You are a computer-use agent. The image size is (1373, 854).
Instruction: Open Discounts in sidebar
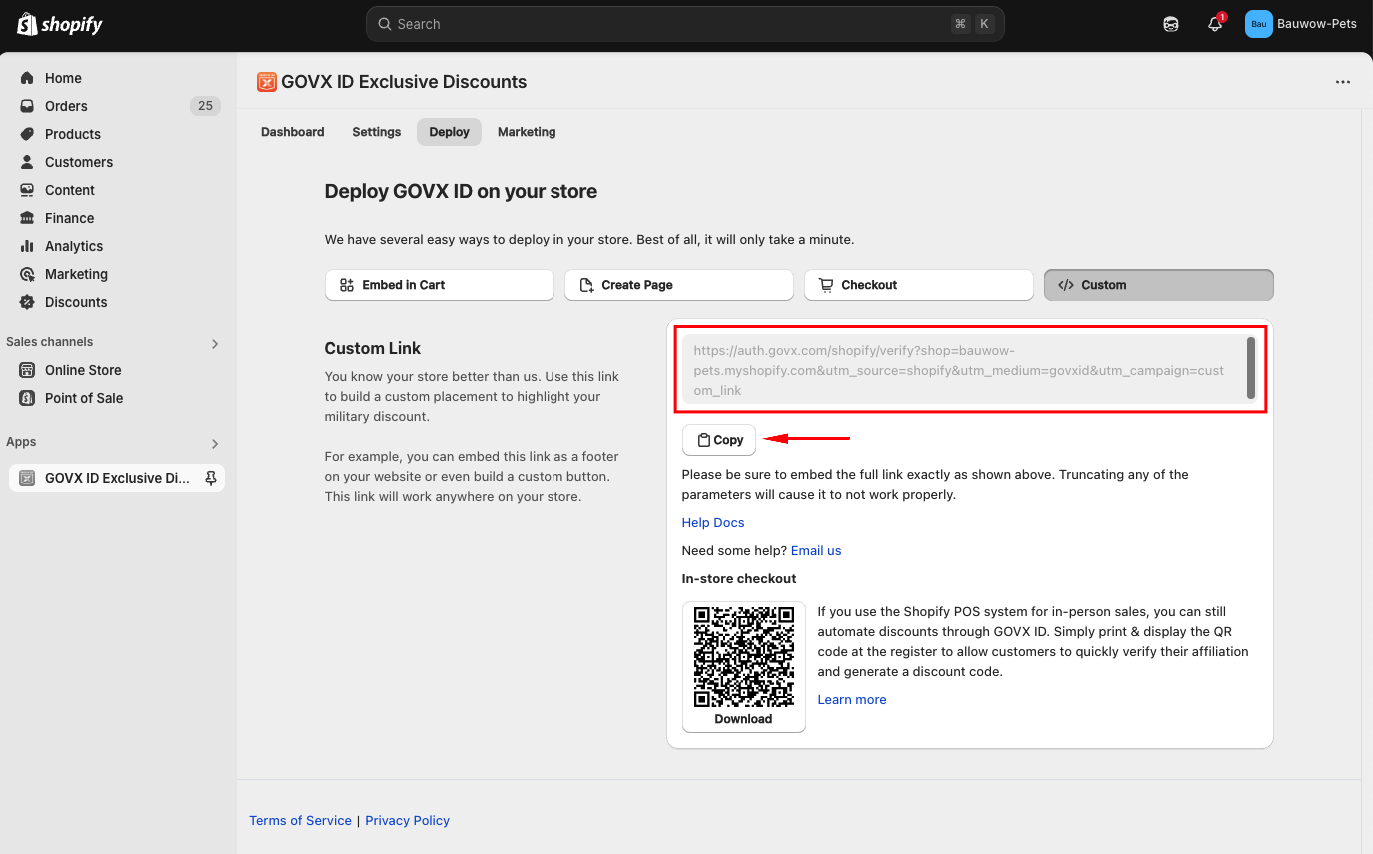click(x=76, y=302)
